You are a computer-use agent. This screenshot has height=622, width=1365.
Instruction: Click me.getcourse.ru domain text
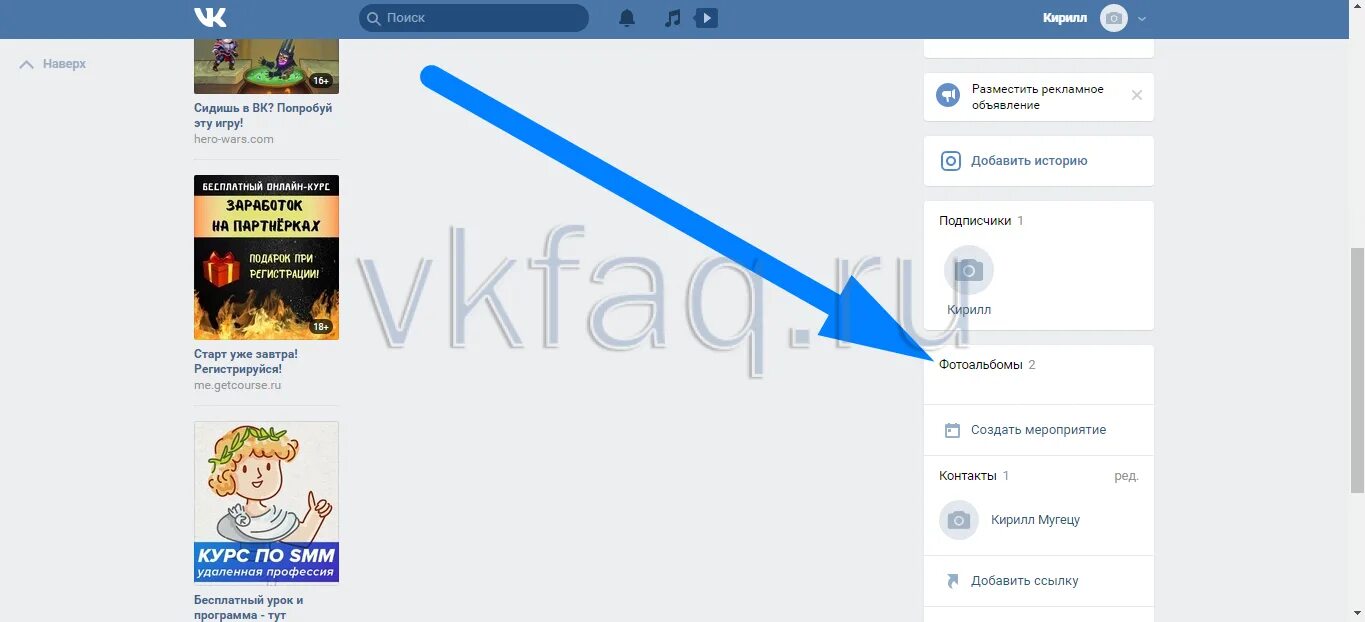238,385
